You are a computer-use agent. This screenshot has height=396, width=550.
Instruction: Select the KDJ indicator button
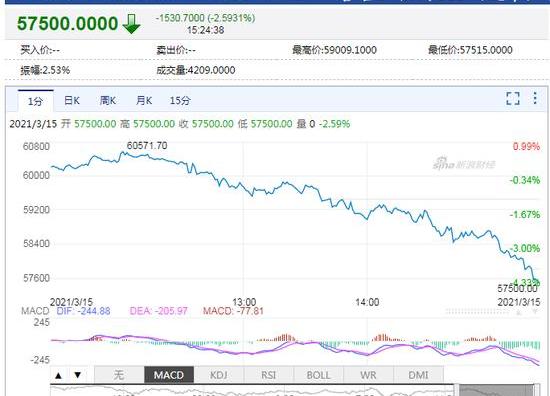[x=219, y=375]
